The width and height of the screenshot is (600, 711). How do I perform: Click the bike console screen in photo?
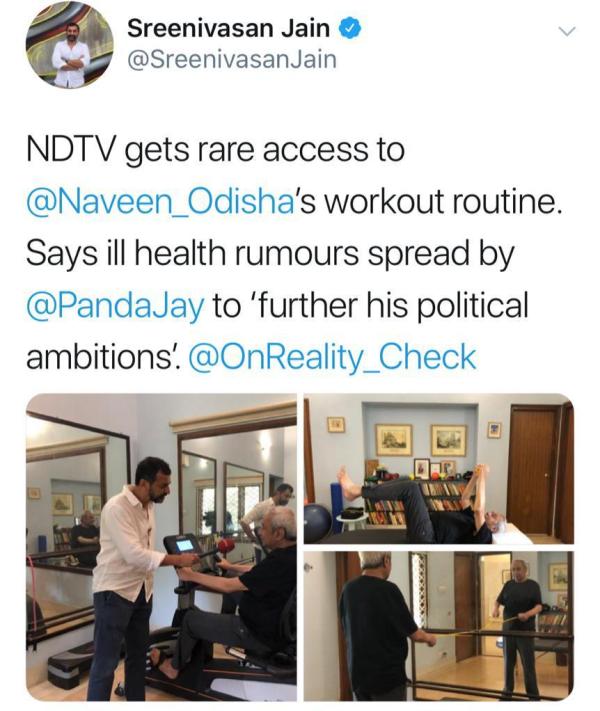tap(185, 545)
